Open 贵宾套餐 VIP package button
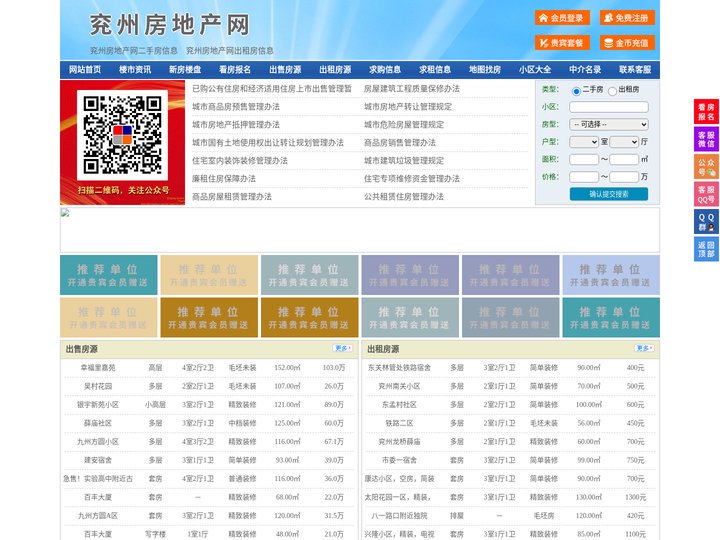Viewport: 720px width, 540px height. point(562,43)
